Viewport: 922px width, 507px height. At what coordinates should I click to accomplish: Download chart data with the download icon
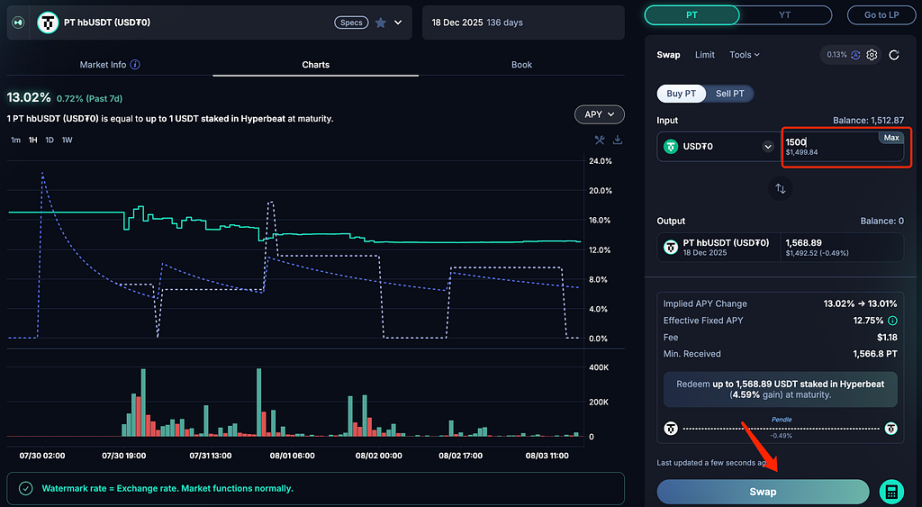tap(617, 139)
